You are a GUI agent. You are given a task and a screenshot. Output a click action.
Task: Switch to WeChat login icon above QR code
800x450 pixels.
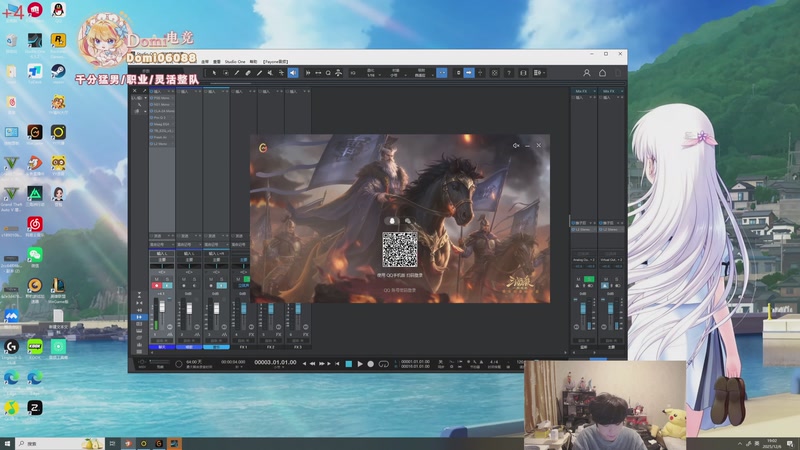coord(407,221)
